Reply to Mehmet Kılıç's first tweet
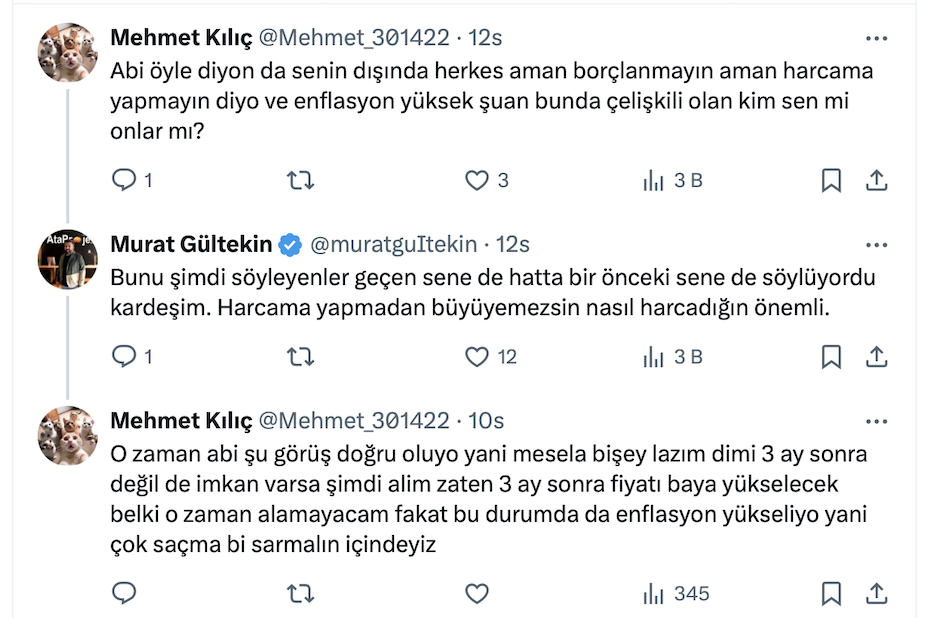The width and height of the screenshot is (926, 618). point(124,180)
